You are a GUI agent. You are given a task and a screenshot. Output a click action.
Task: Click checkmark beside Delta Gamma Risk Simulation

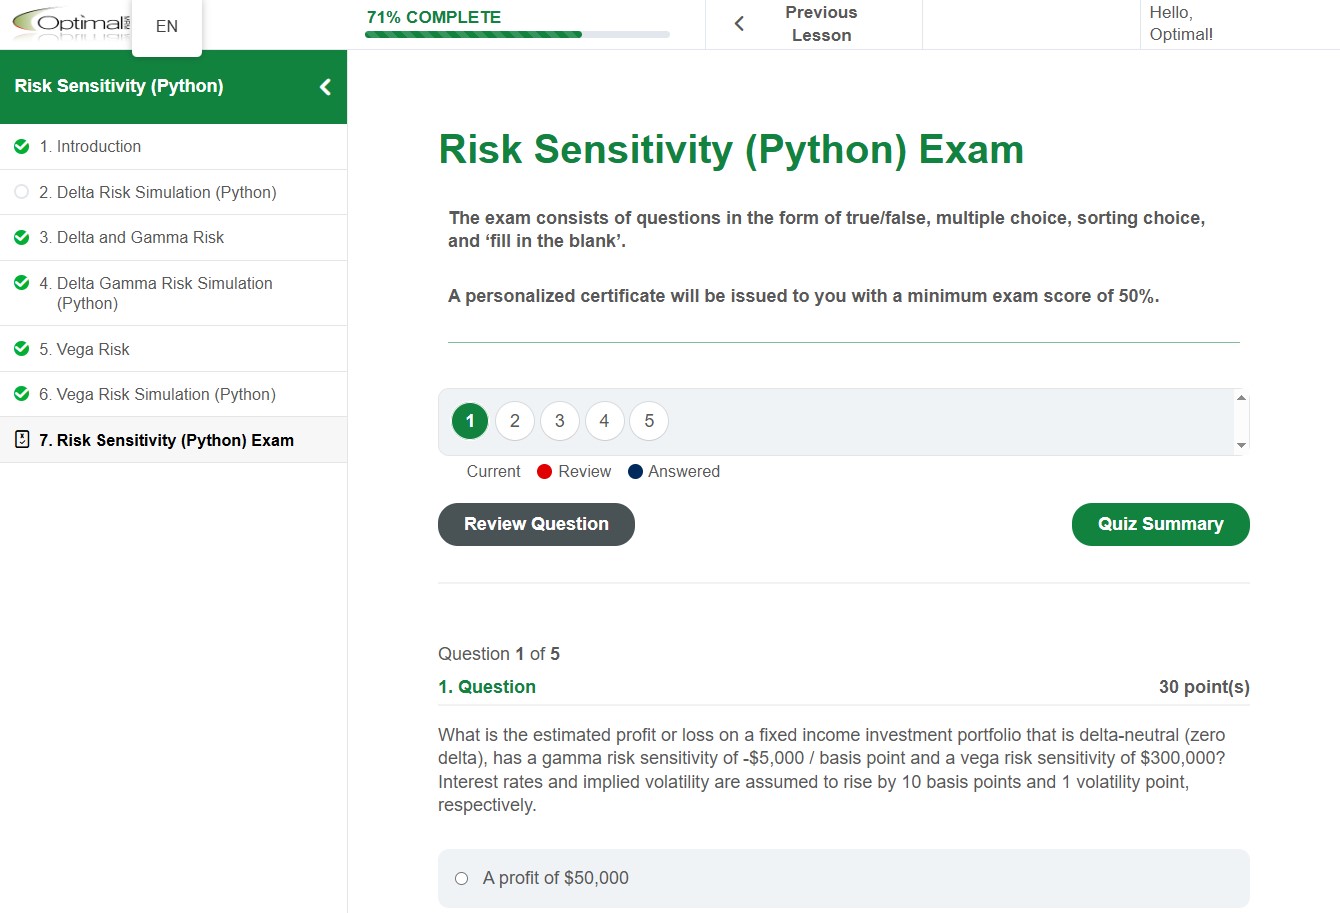pyautogui.click(x=21, y=284)
